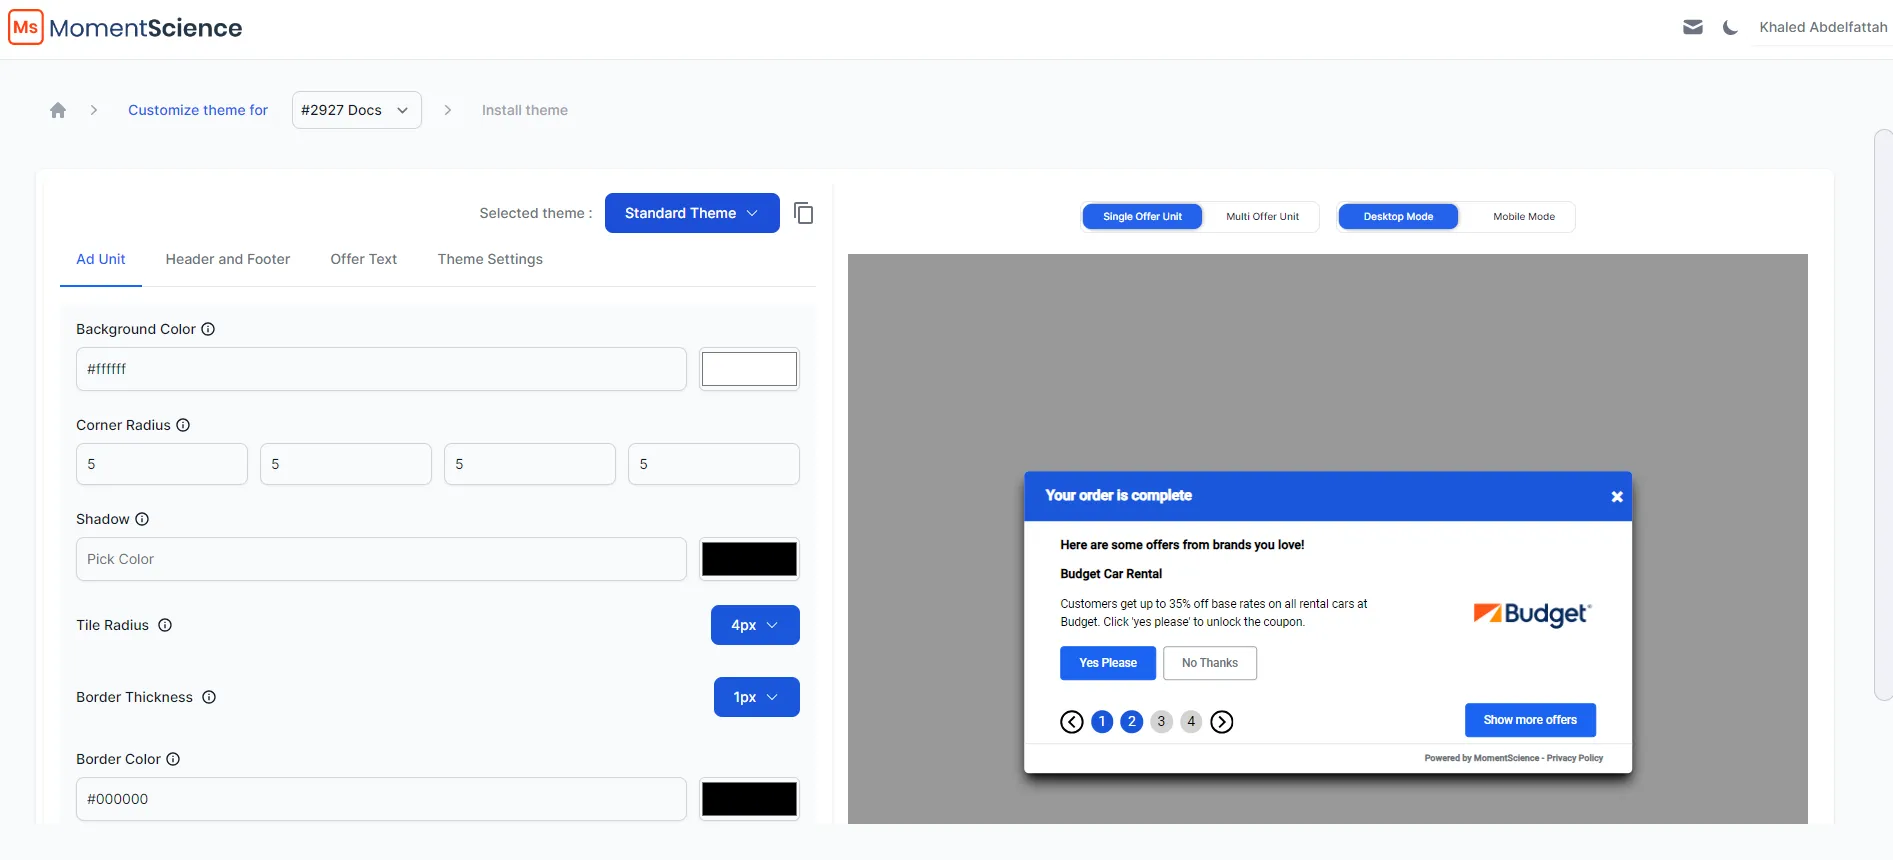Viewport: 1893px width, 860px height.
Task: Go to home via house icon
Action: coord(58,110)
